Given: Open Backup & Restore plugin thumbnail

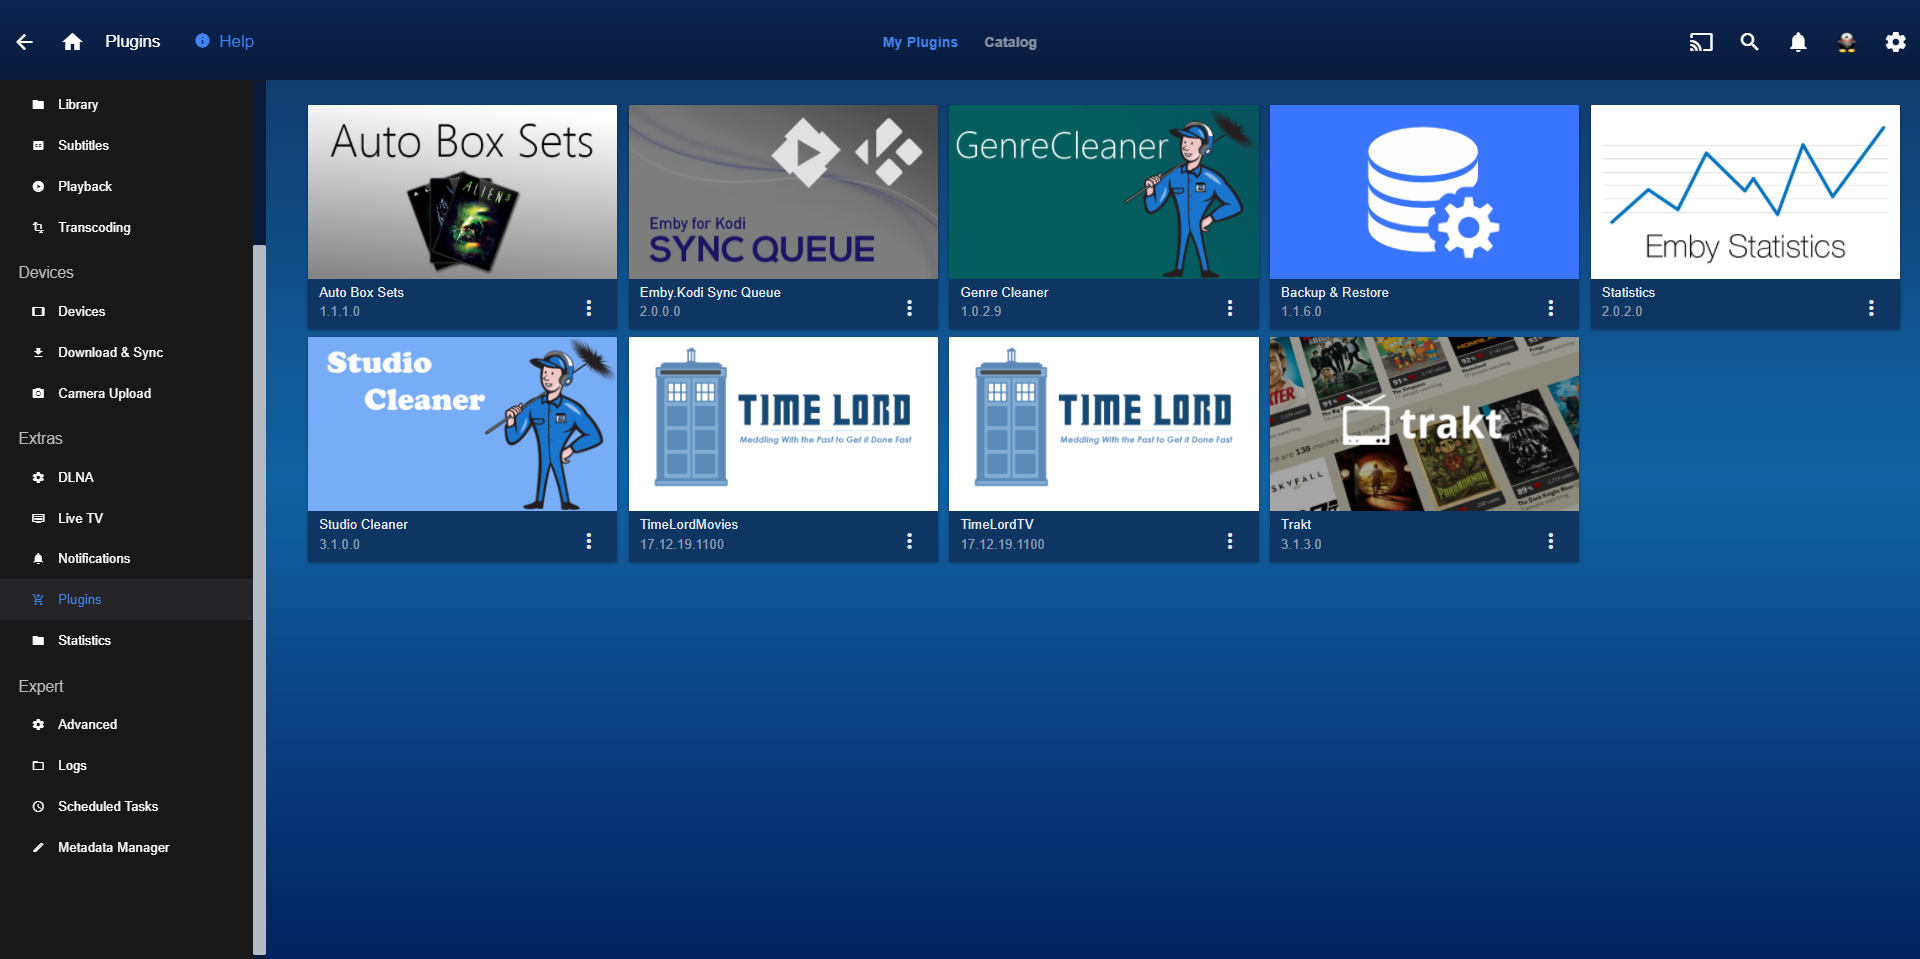Looking at the screenshot, I should pyautogui.click(x=1424, y=192).
